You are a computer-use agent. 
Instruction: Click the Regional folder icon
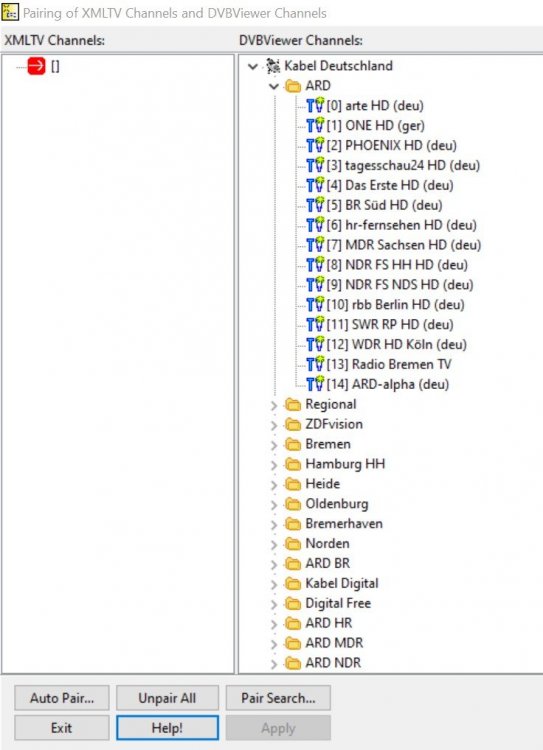tap(293, 405)
